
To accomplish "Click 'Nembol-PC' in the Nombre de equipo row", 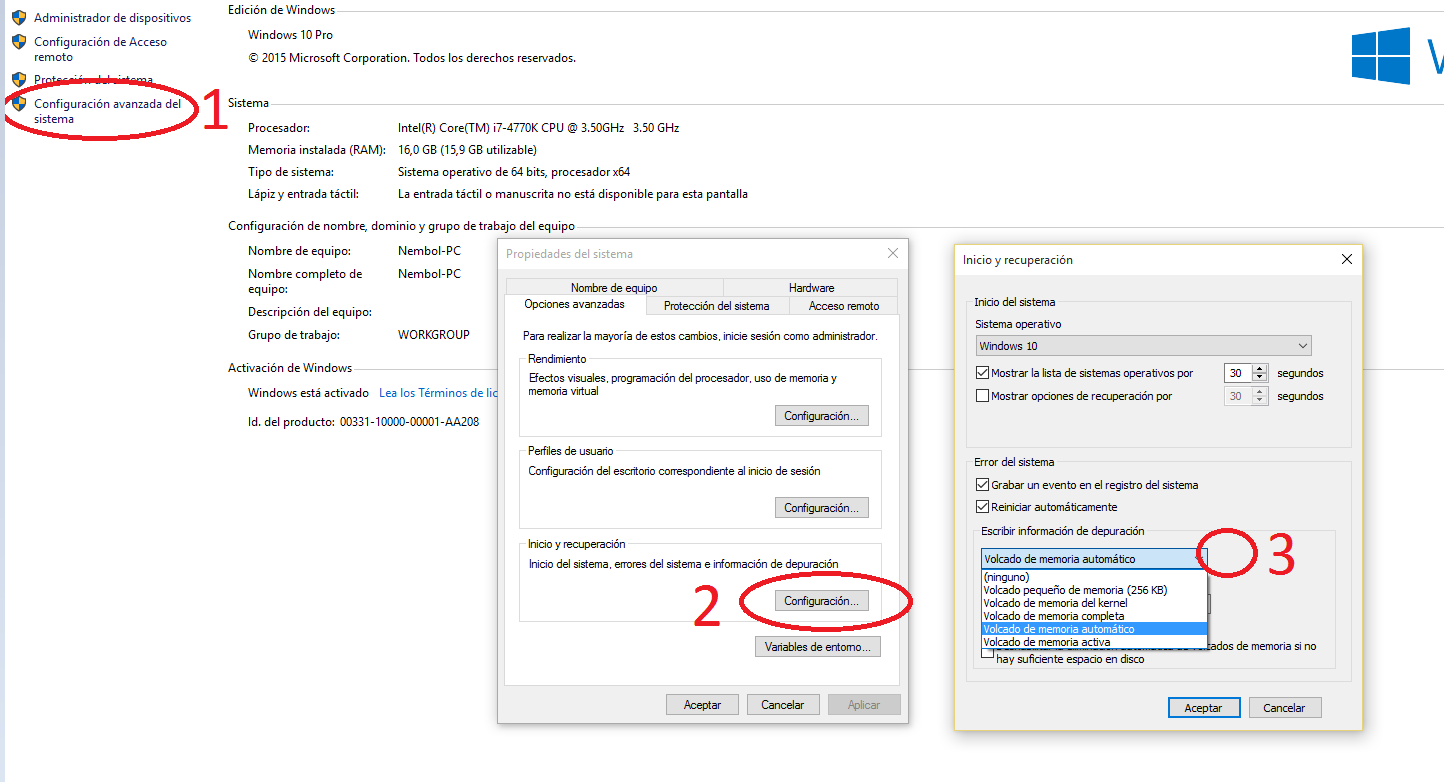I will [x=429, y=251].
